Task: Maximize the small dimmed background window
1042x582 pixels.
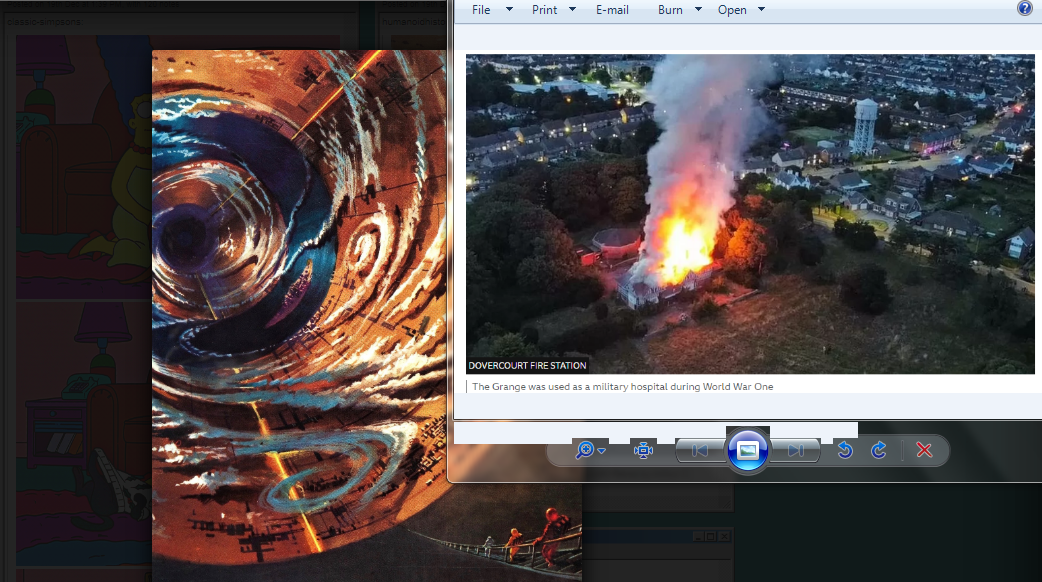Action: pos(710,536)
